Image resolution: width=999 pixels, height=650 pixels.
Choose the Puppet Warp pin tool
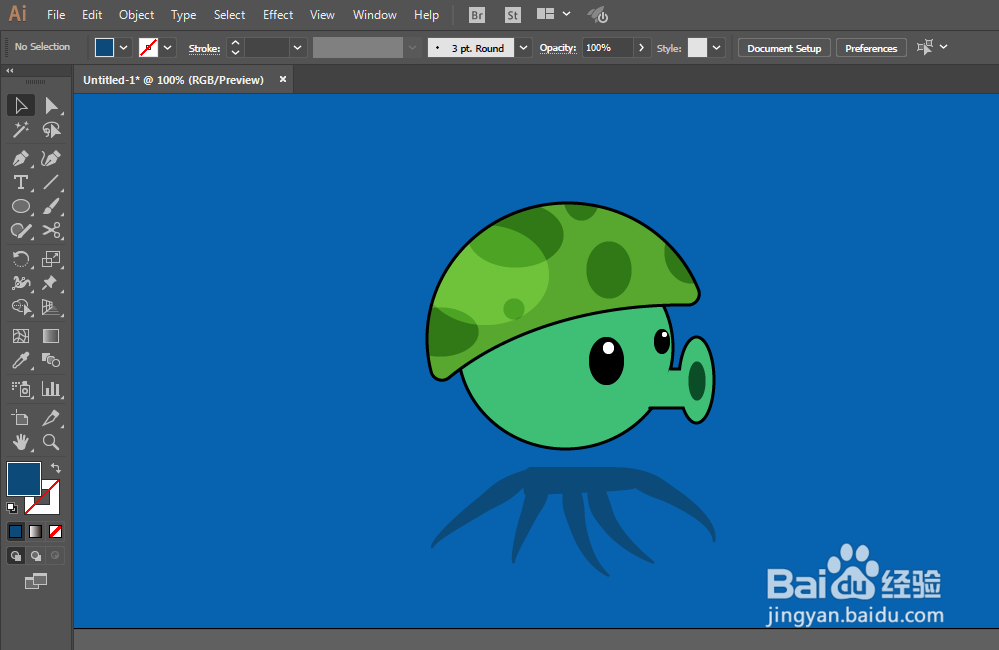point(51,283)
